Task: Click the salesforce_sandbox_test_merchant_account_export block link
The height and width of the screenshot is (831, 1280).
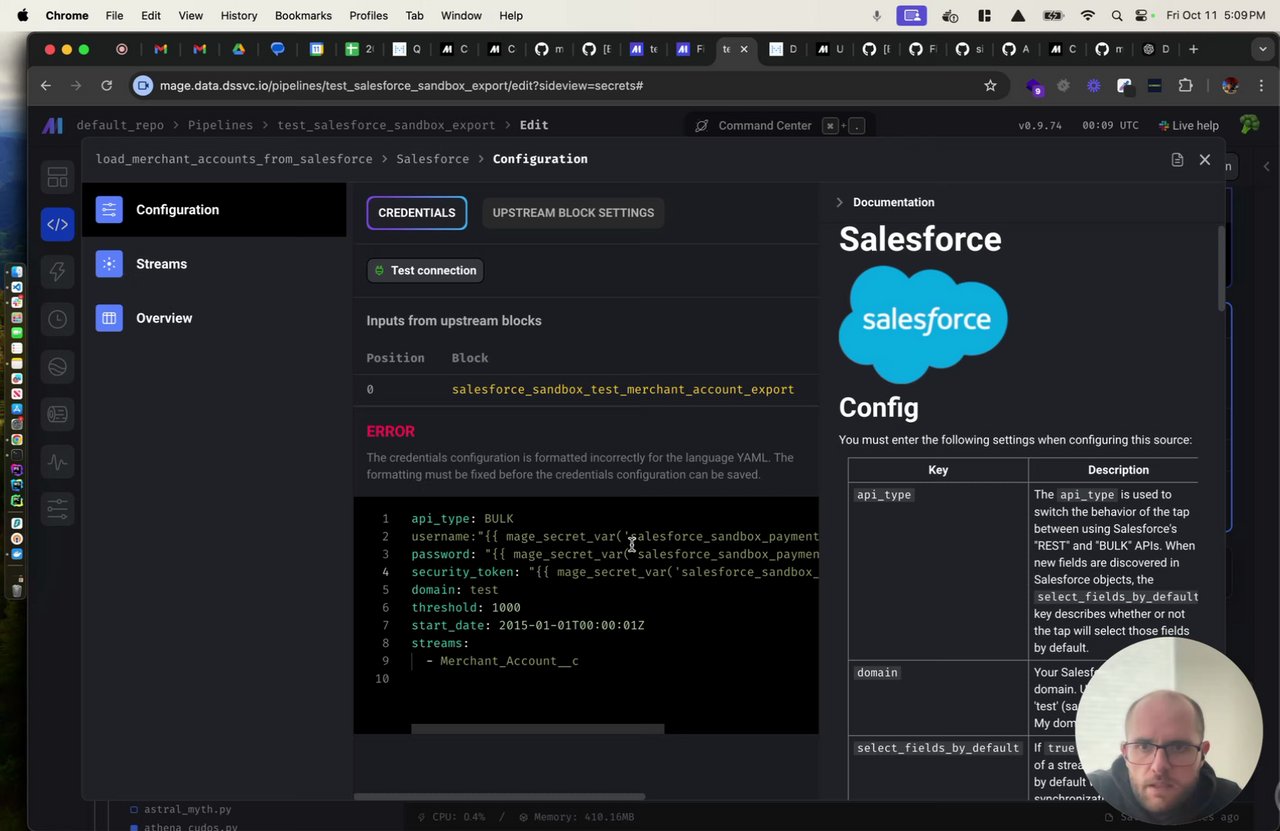Action: 623,390
